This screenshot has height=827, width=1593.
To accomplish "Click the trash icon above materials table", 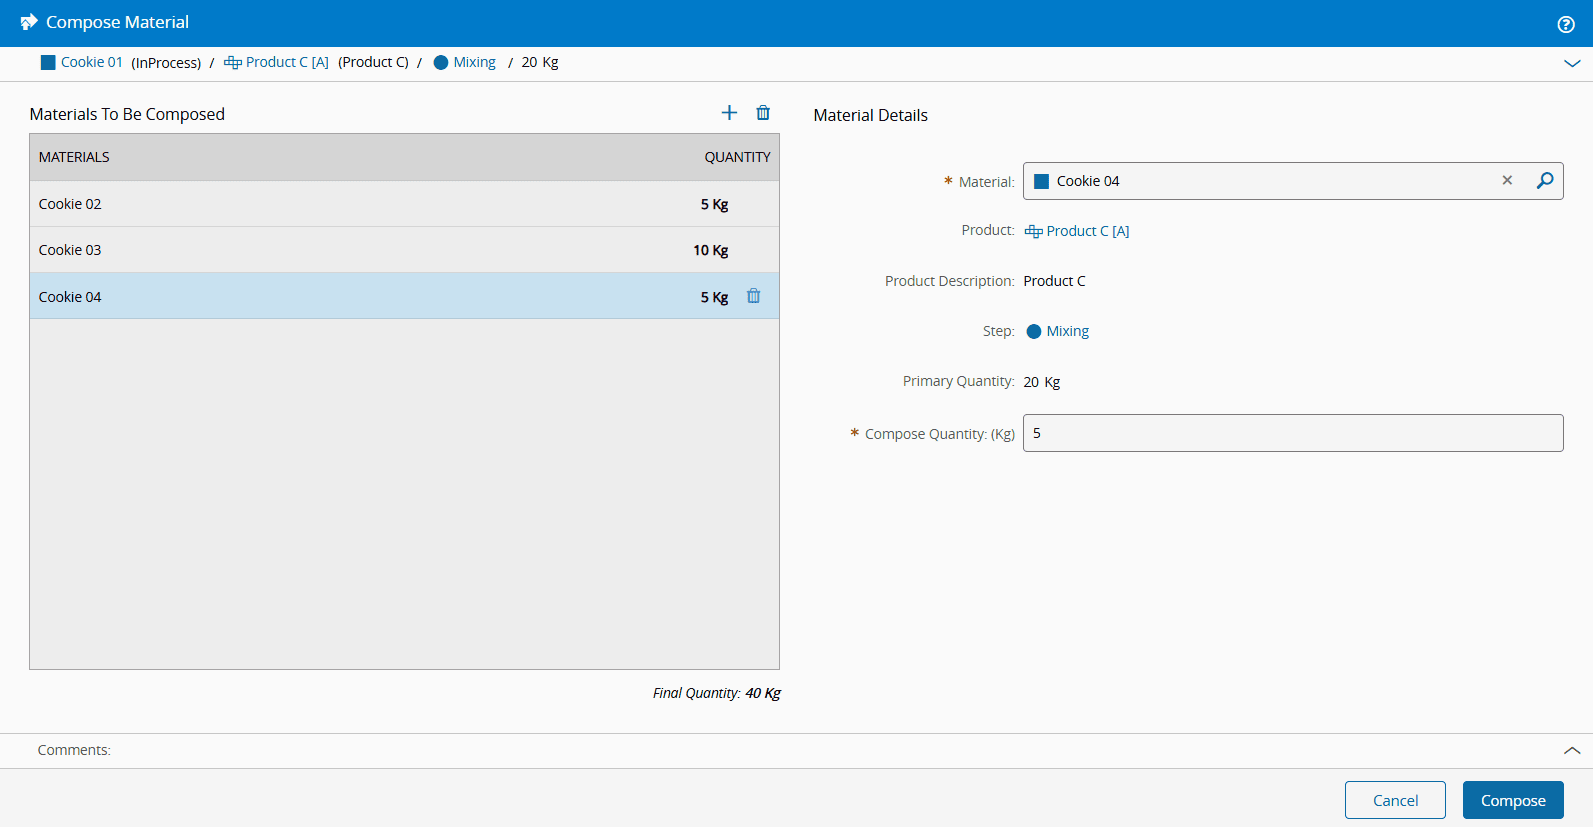I will coord(763,113).
